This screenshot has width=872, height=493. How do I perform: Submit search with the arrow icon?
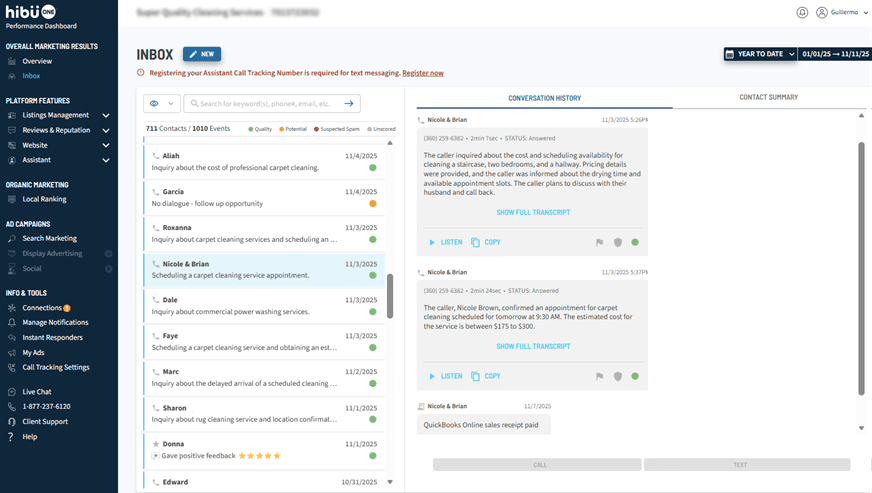tap(349, 103)
